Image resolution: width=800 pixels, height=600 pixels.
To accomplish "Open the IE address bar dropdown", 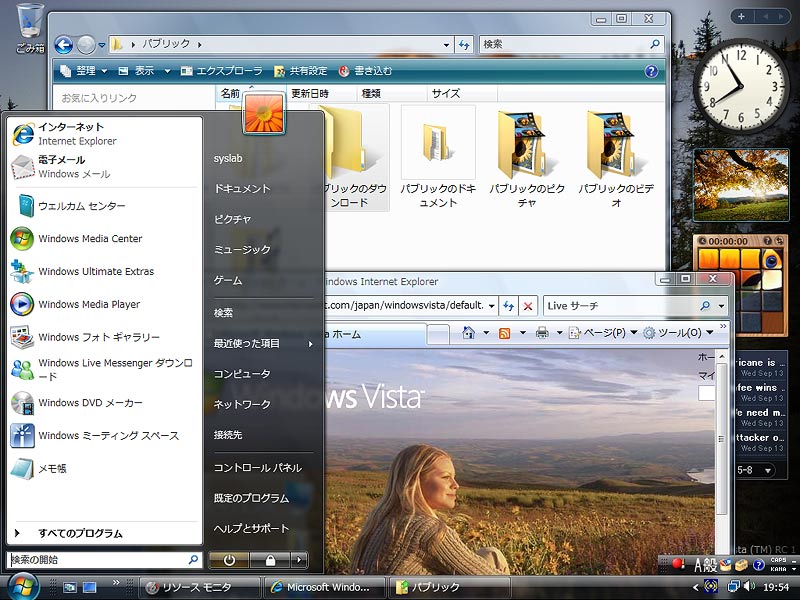I will coord(491,306).
